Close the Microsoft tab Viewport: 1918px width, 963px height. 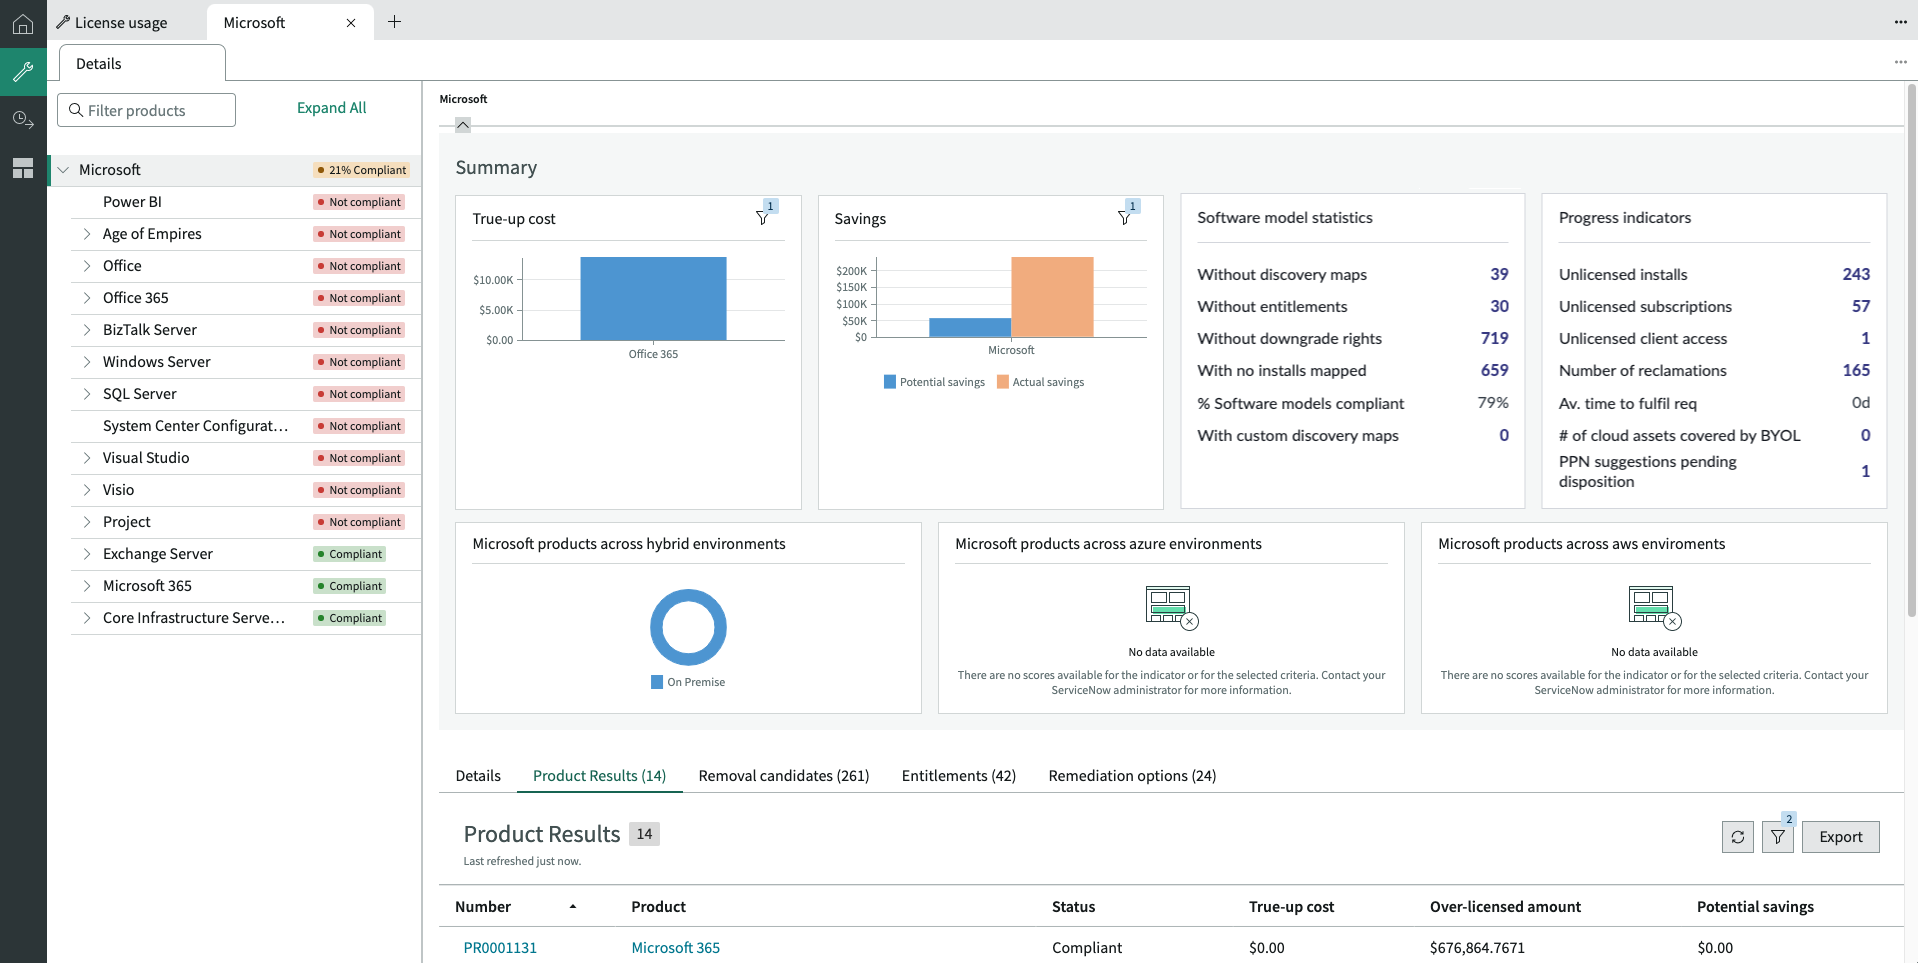click(351, 23)
